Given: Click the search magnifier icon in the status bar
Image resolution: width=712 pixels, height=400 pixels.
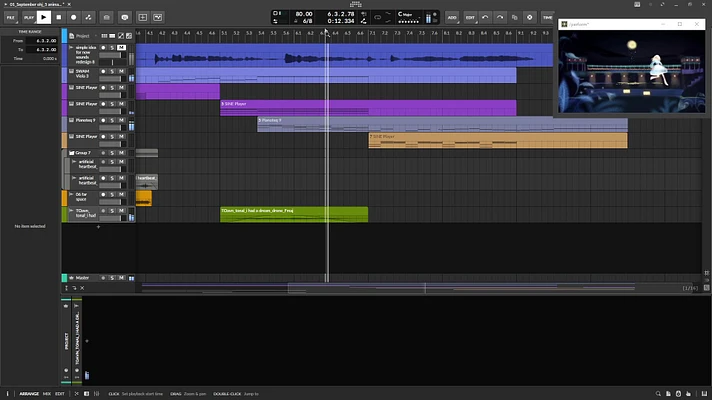Looking at the screenshot, I should coord(658,394).
